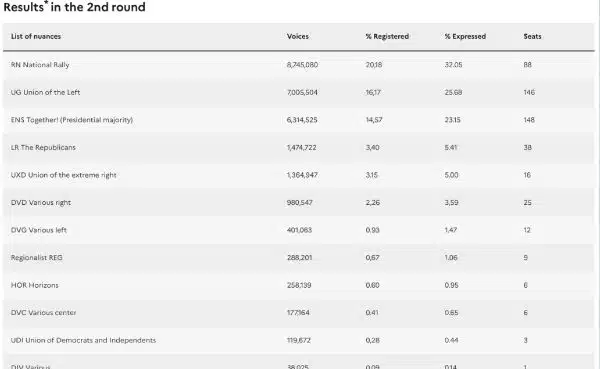Select the 'Regionalist REG' label
Image resolution: width=600 pixels, height=369 pixels.
pos(37,258)
